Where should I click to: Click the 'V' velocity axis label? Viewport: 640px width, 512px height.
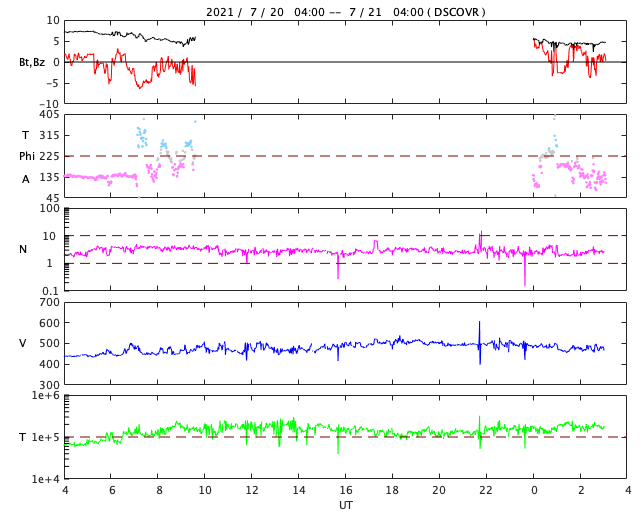[23, 343]
